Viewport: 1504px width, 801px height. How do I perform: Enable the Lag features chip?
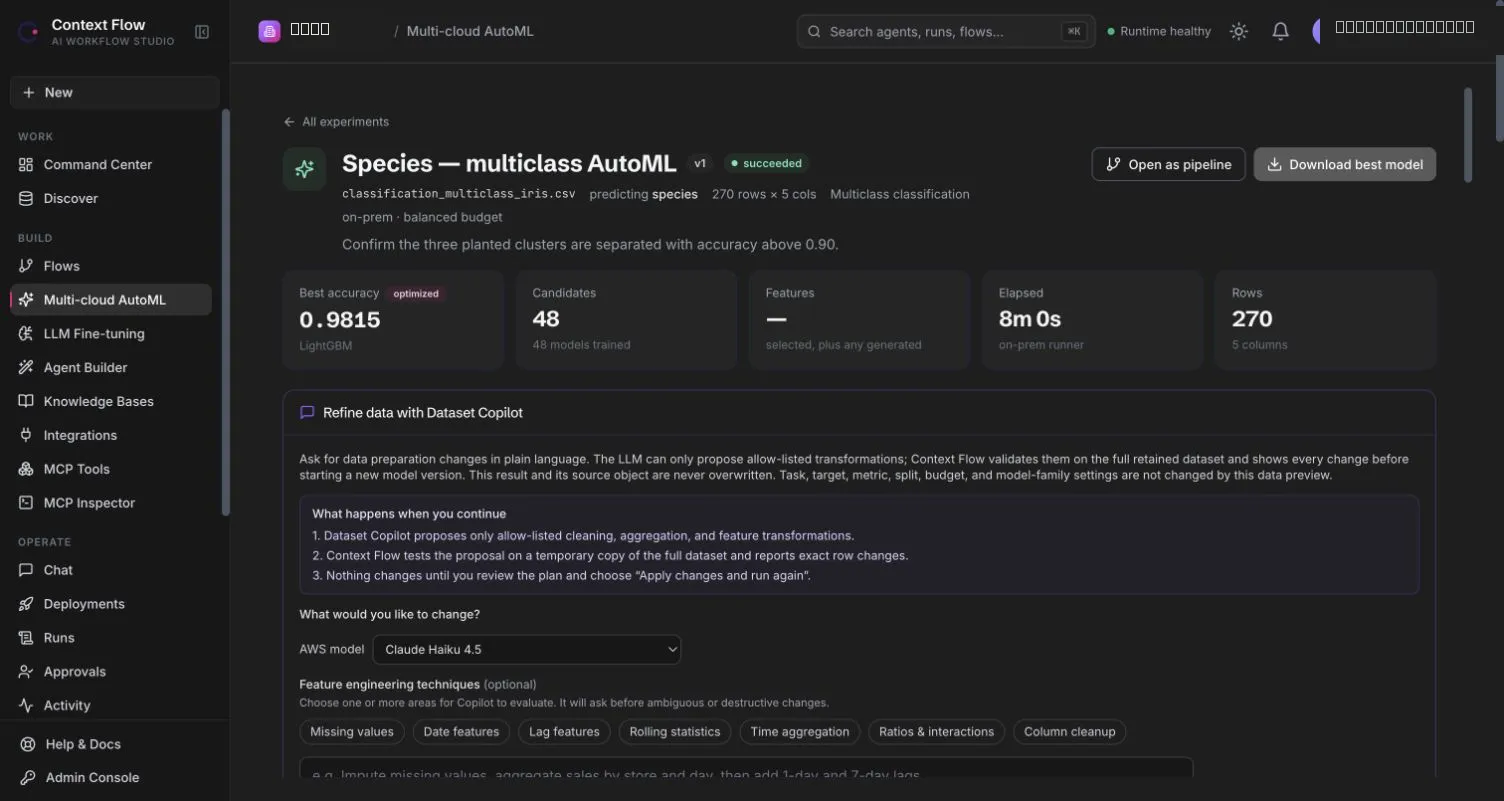564,732
